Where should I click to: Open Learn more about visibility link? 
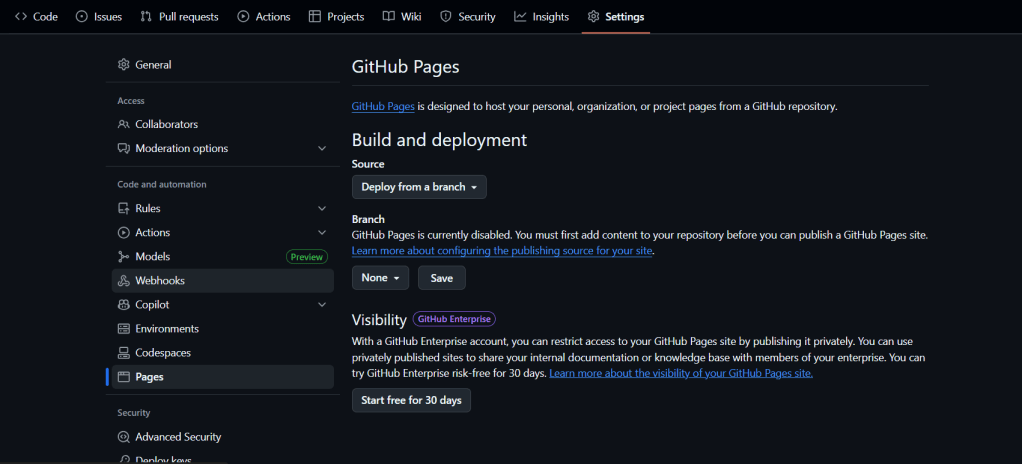681,373
